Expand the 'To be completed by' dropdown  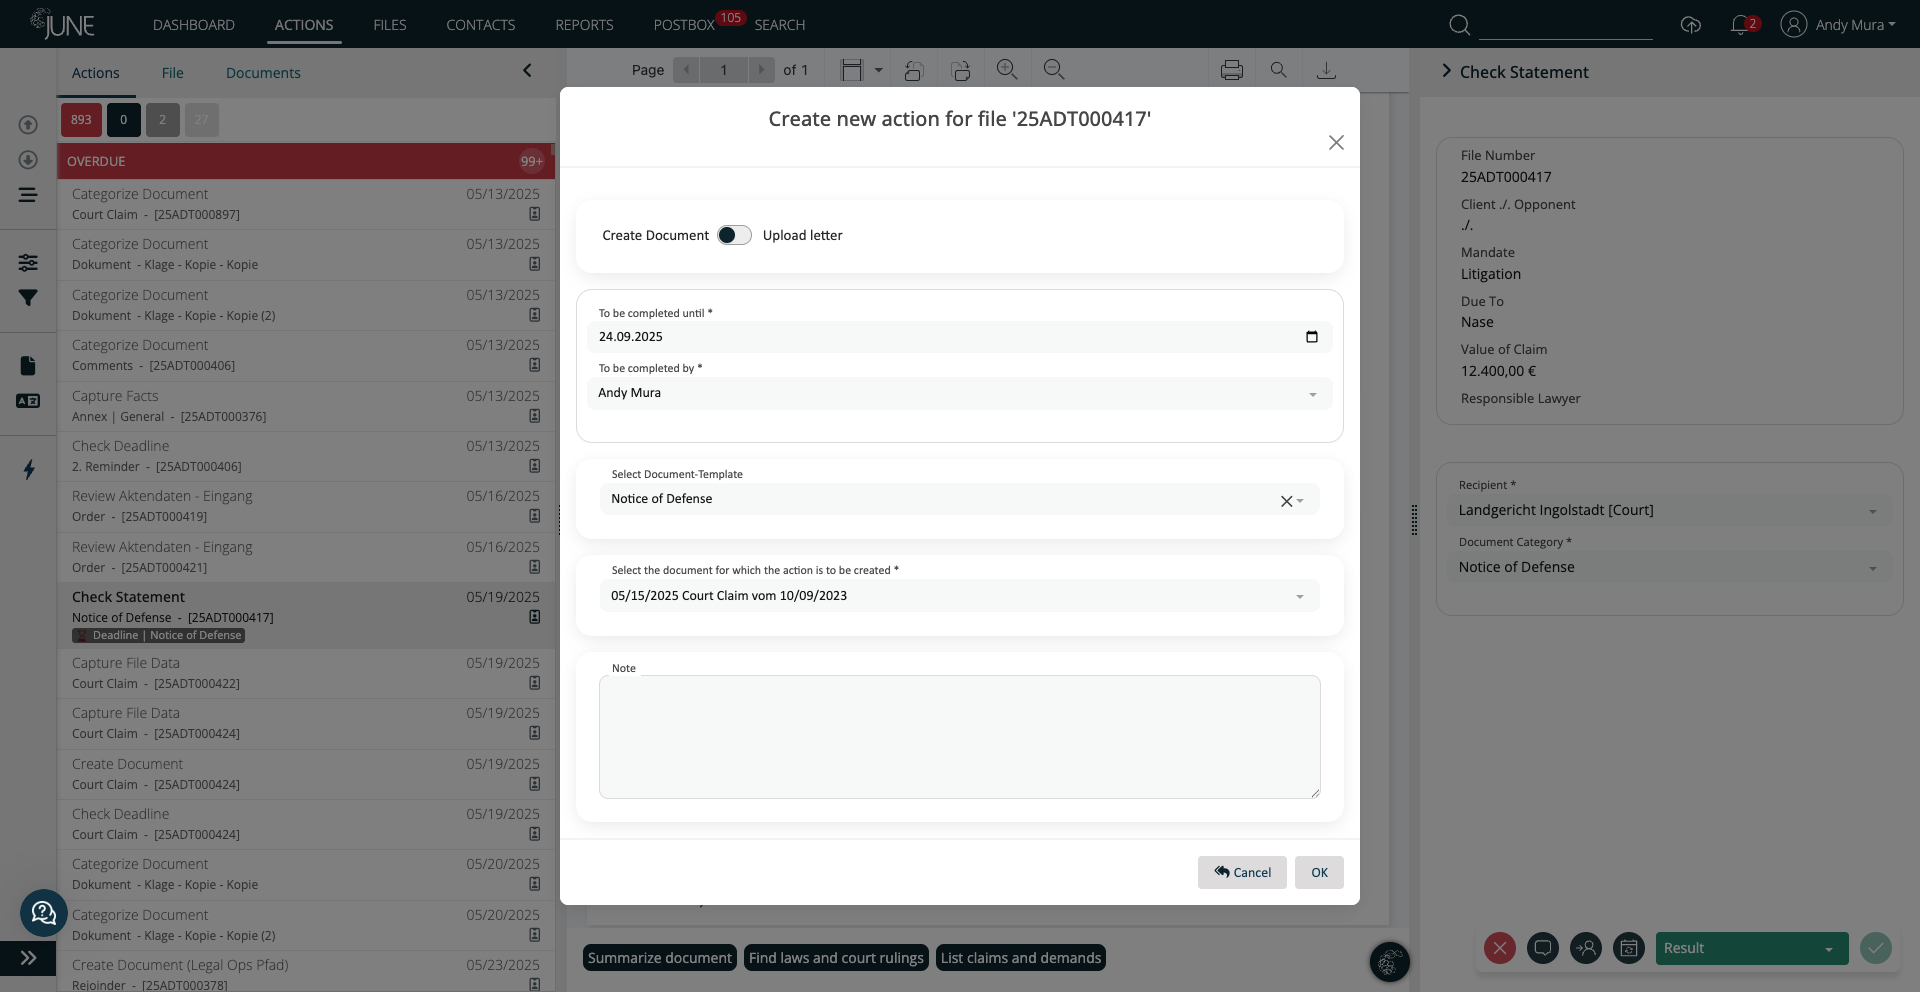[x=1313, y=394]
